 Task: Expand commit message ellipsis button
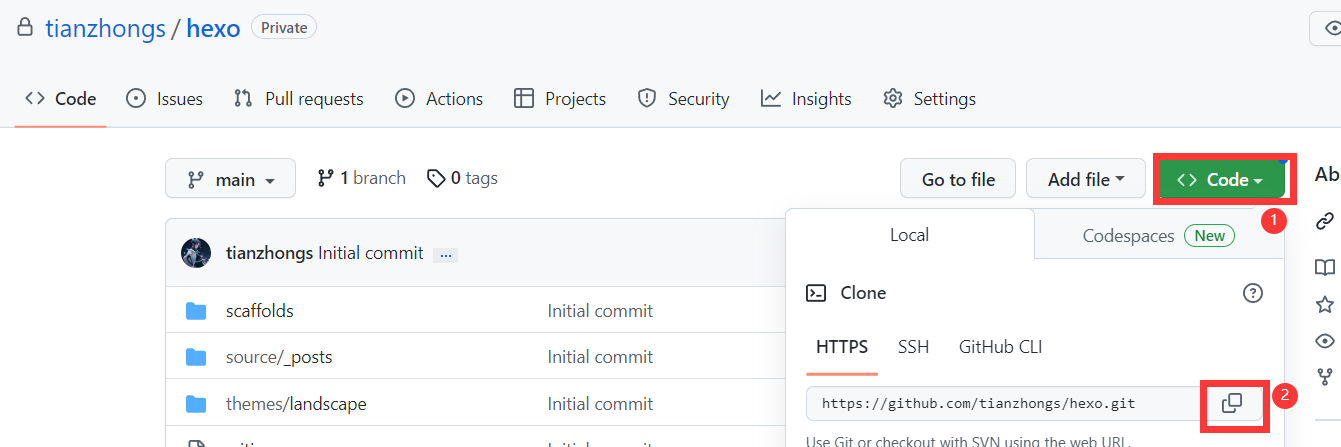(x=447, y=255)
